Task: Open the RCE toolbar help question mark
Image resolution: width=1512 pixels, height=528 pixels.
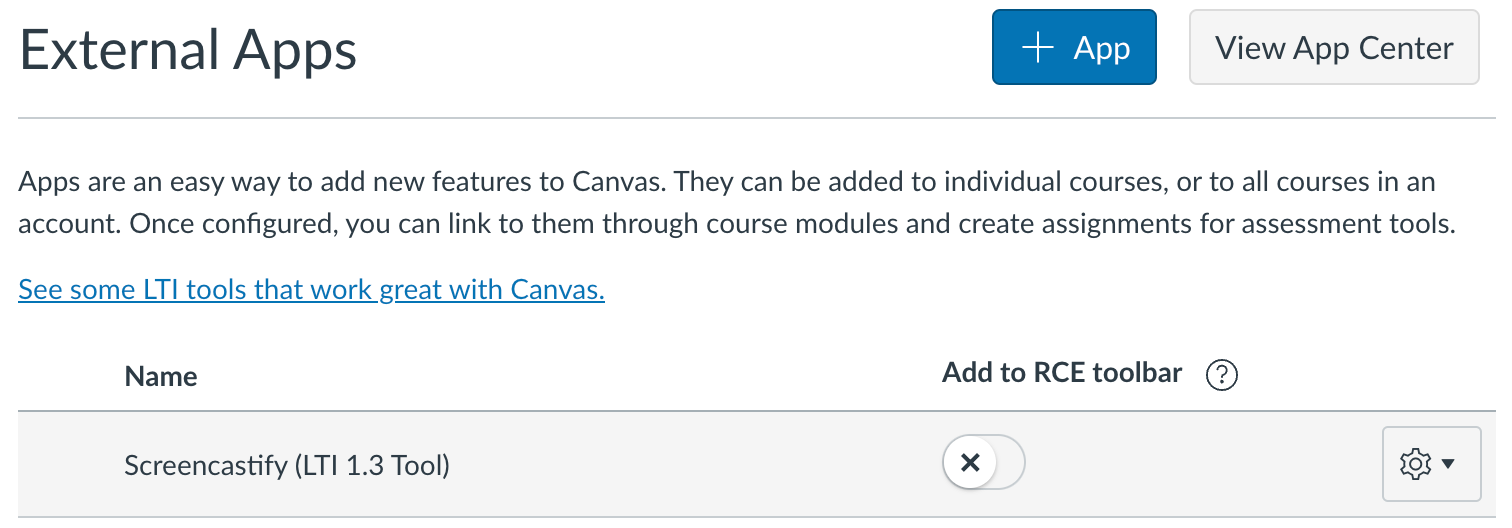Action: coord(1222,375)
